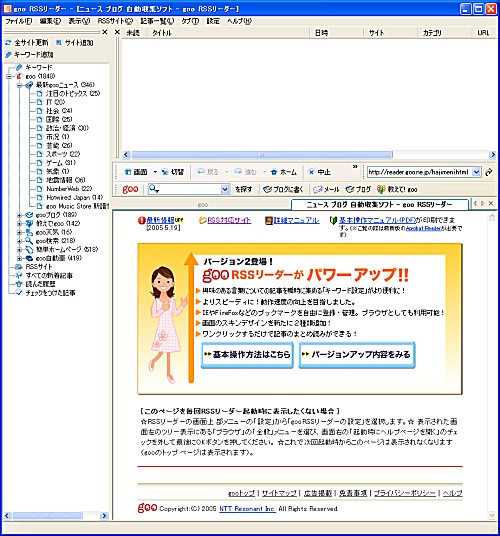Screen dimensions: 500x536
Task: Click the サイト追加 add-site icon
Action: point(59,43)
